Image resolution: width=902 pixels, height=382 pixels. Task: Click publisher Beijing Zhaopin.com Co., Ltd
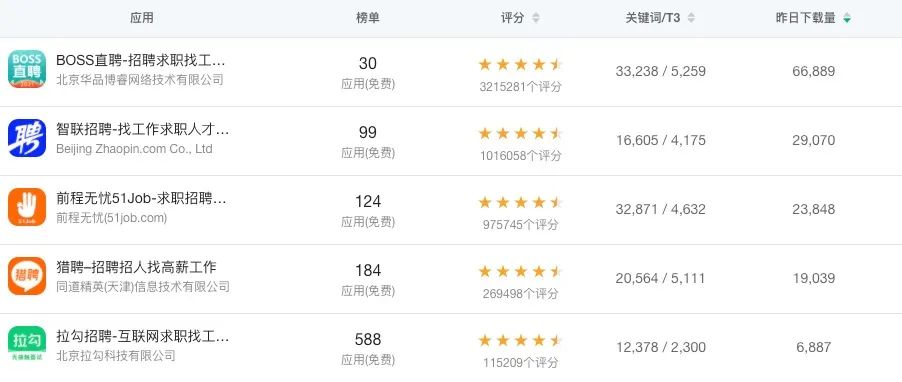(x=134, y=149)
